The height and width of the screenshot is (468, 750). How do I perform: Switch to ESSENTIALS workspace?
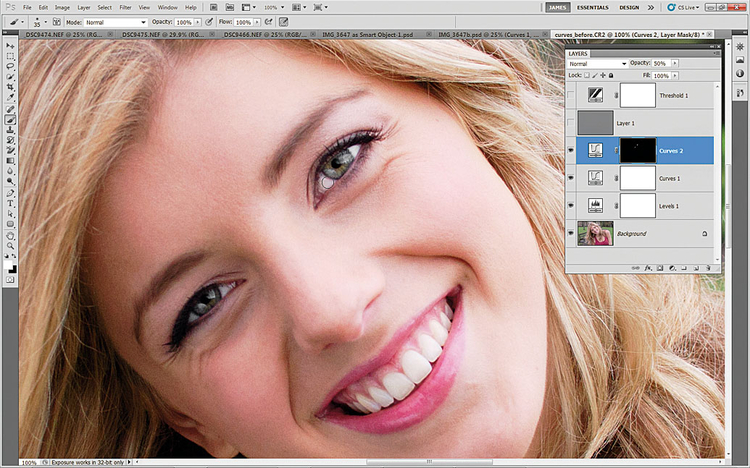coord(593,8)
